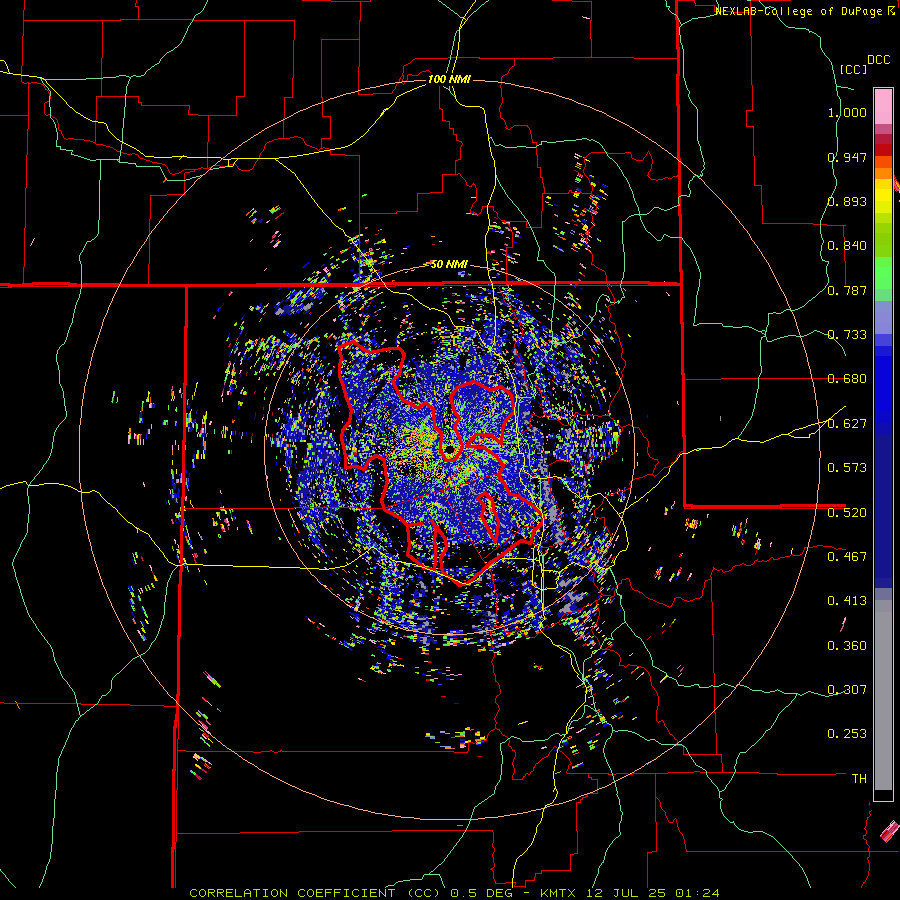Select the 0.573 legend value

[847, 468]
